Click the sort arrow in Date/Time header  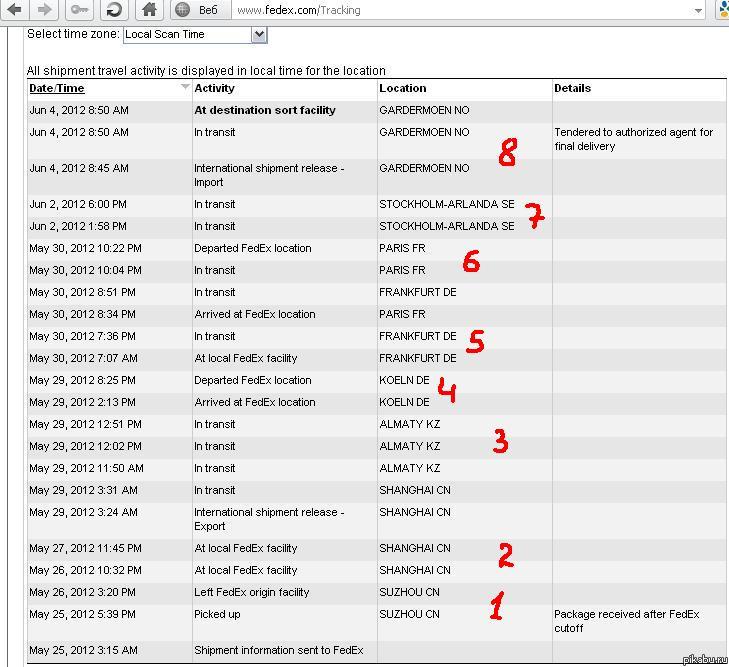pos(184,88)
